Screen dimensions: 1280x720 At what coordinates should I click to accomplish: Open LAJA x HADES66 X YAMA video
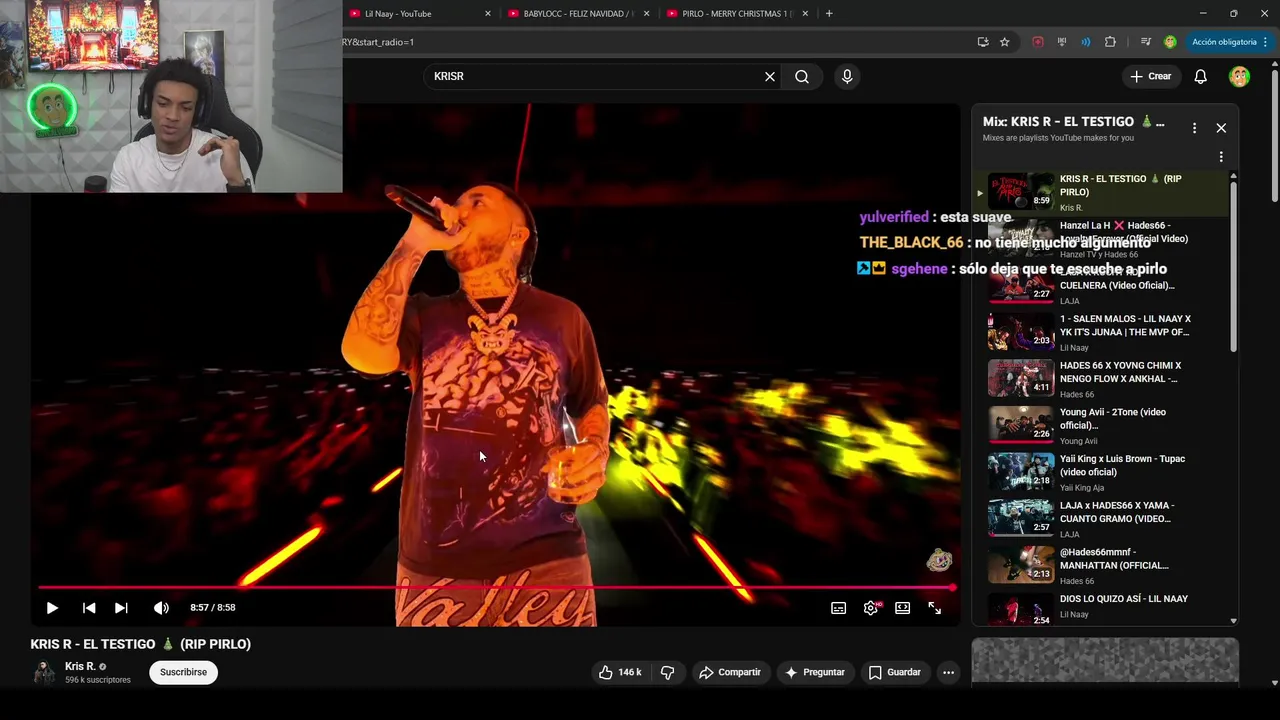[x=1103, y=519]
